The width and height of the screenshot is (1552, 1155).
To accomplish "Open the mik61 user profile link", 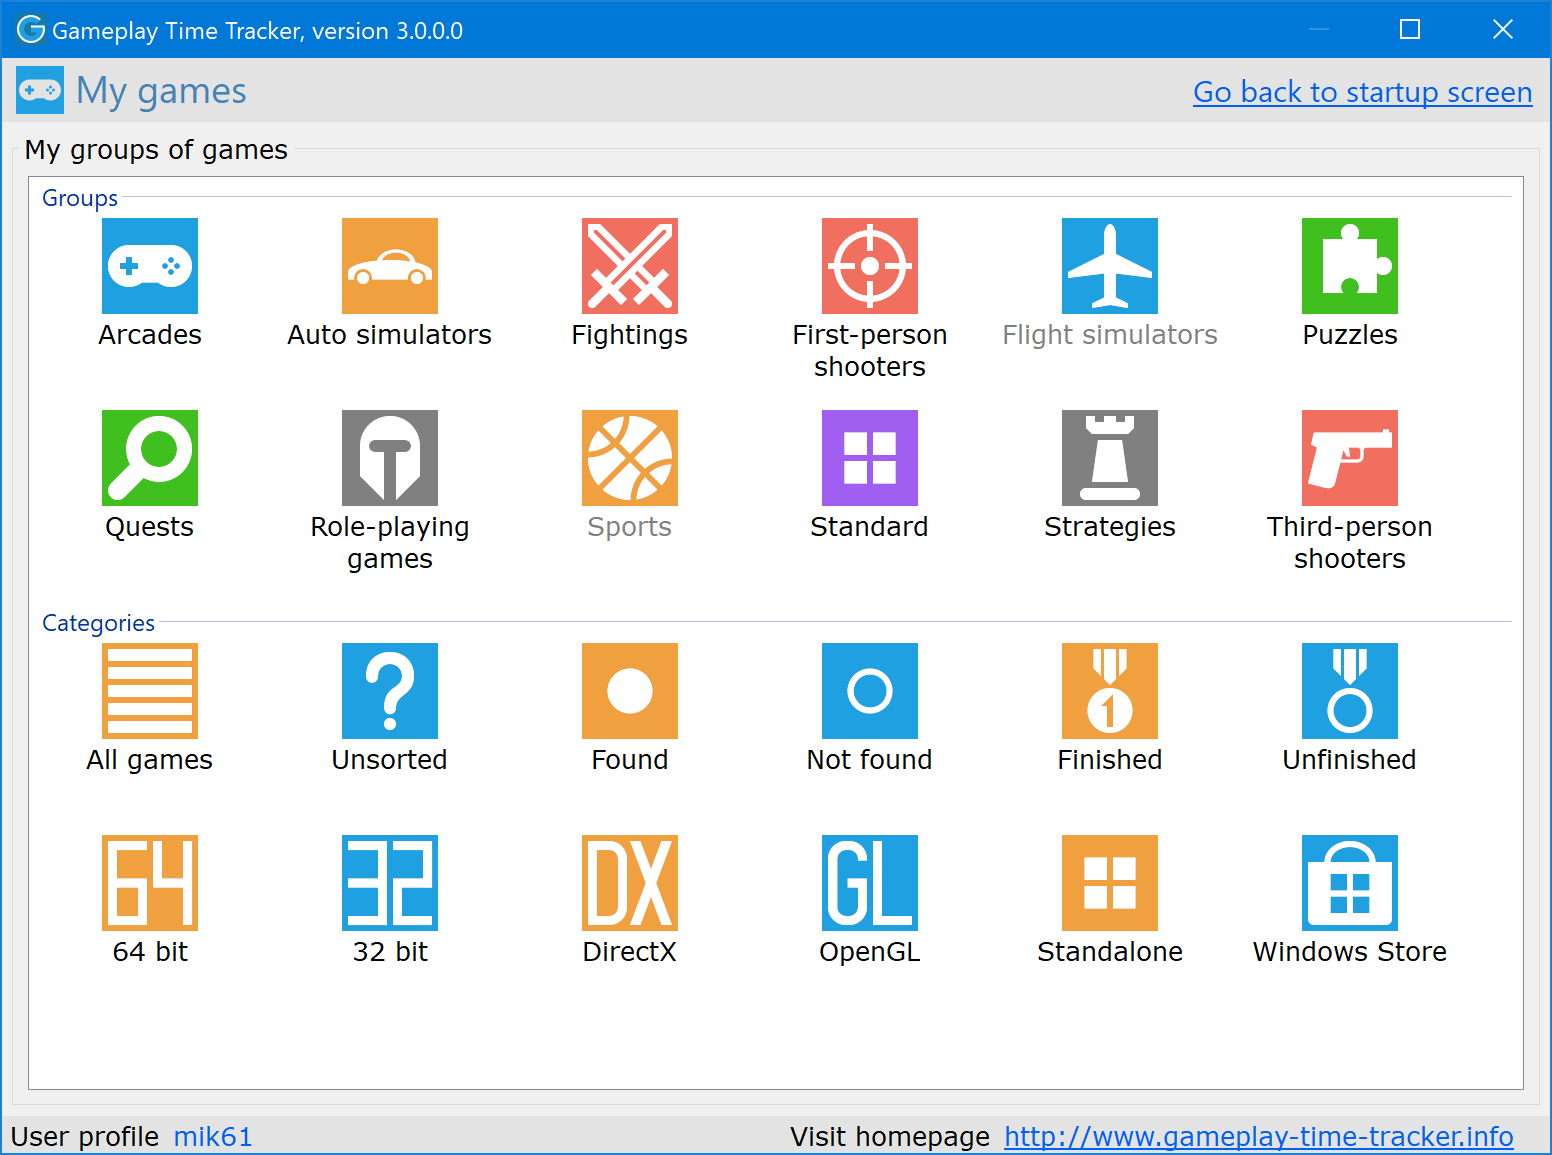I will click(x=213, y=1137).
